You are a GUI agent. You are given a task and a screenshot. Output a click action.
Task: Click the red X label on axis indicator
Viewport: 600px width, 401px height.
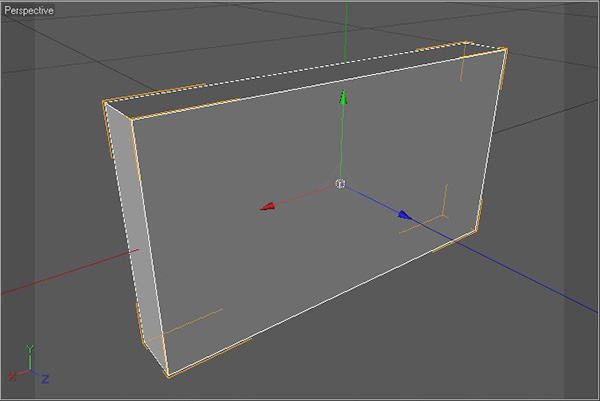12,376
